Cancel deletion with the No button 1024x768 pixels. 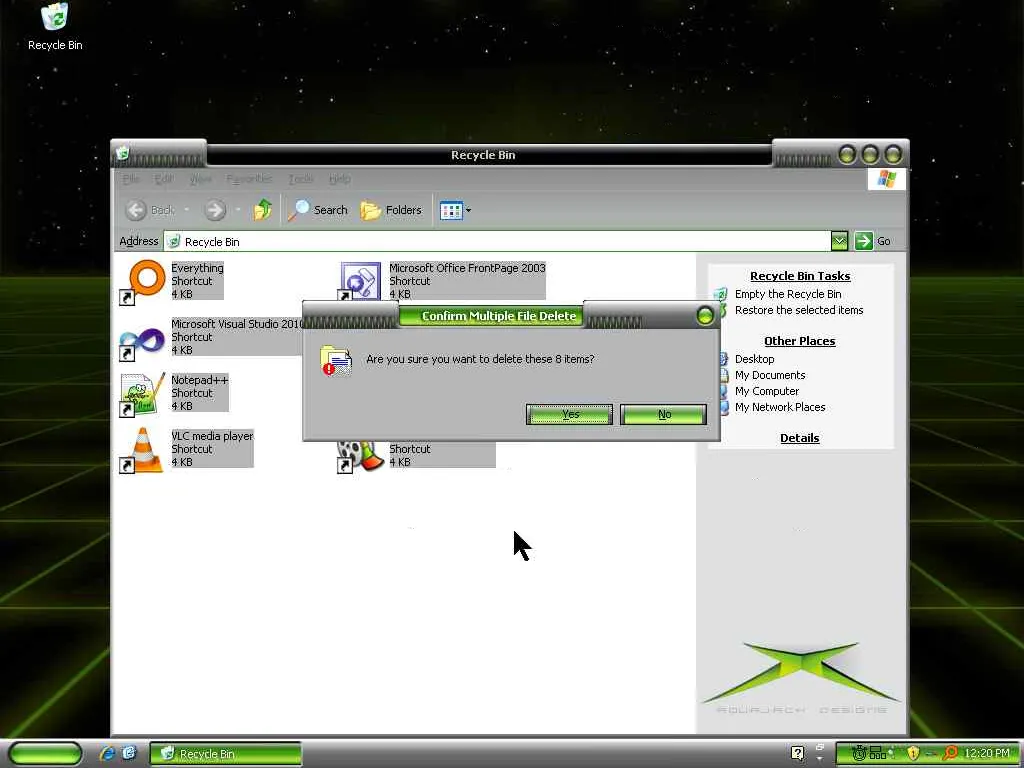coord(664,414)
